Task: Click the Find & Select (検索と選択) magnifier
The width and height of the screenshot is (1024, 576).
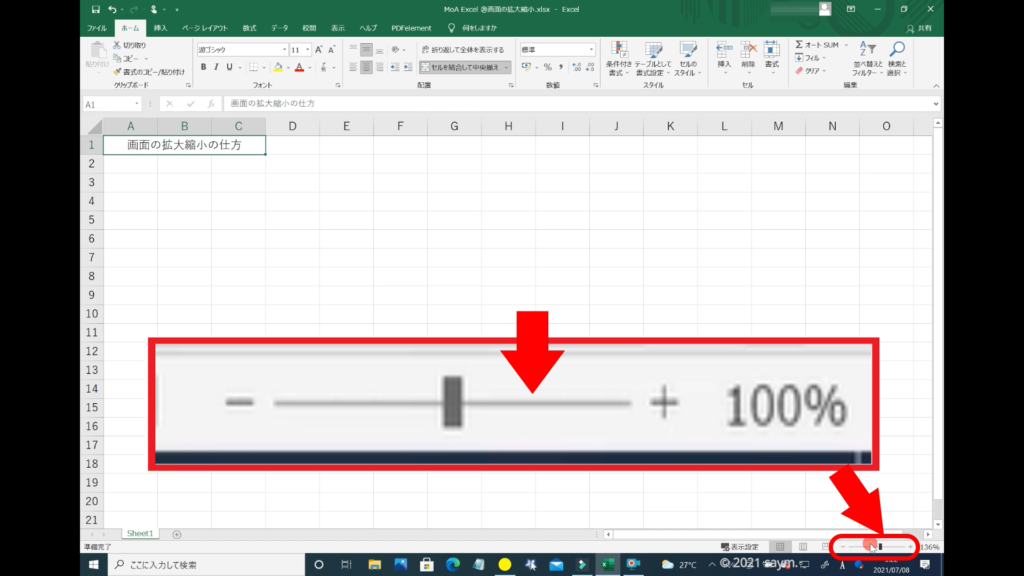Action: [x=897, y=58]
